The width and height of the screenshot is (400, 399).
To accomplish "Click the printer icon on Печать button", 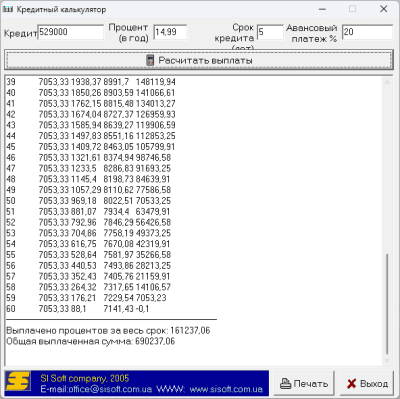I will [285, 384].
